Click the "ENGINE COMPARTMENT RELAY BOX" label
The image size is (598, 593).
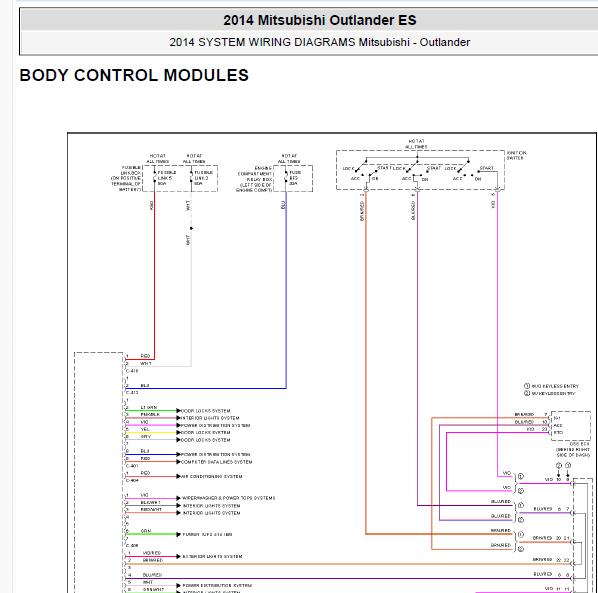(254, 179)
